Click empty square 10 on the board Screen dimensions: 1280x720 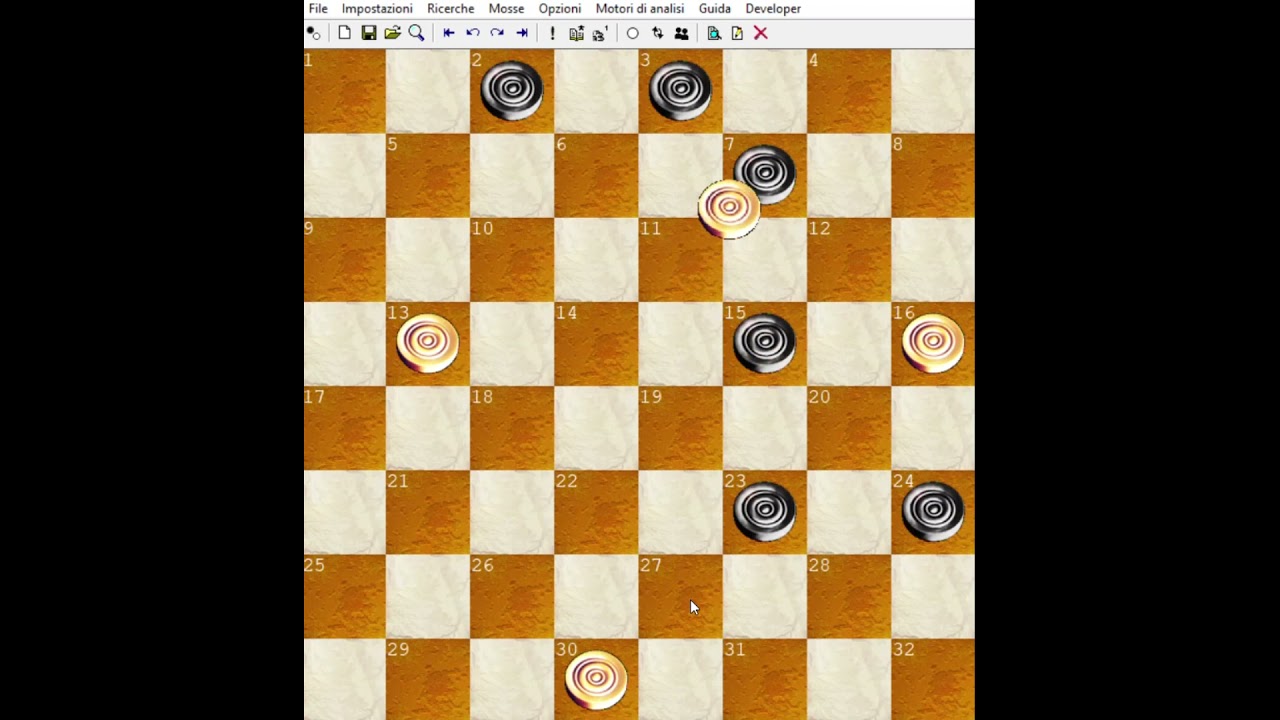(512, 259)
